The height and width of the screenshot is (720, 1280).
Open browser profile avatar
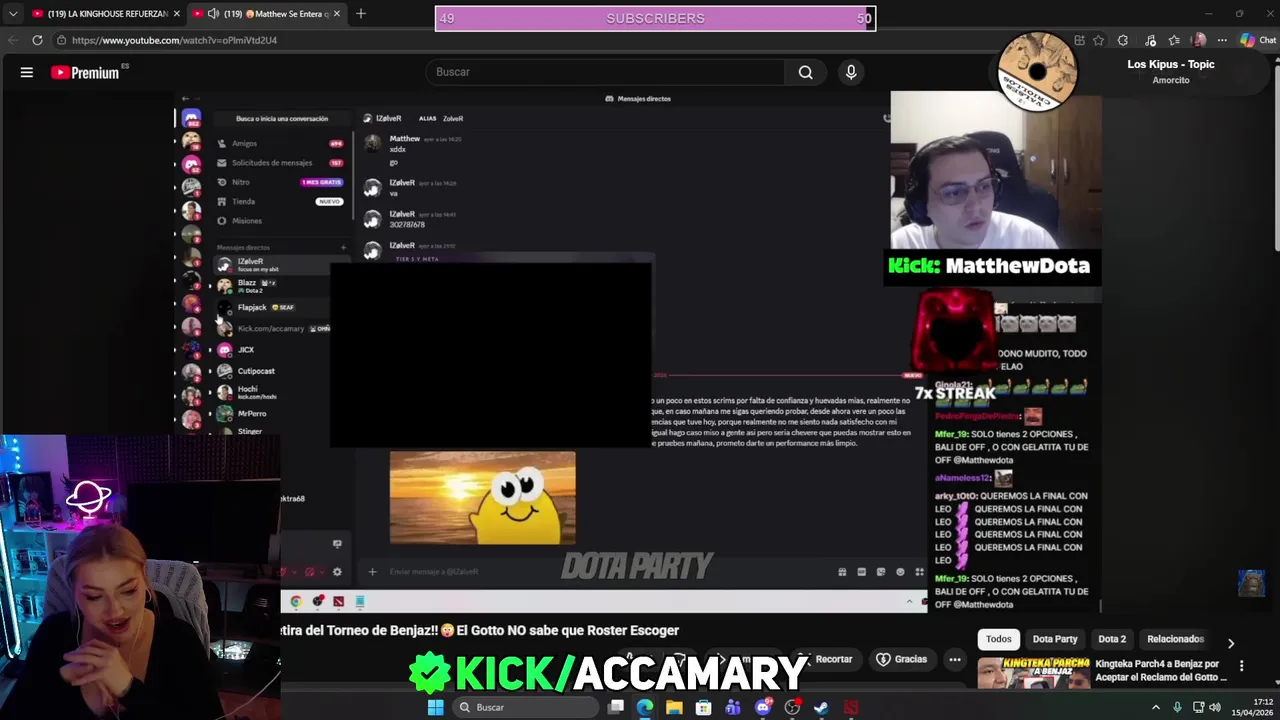click(x=1199, y=40)
